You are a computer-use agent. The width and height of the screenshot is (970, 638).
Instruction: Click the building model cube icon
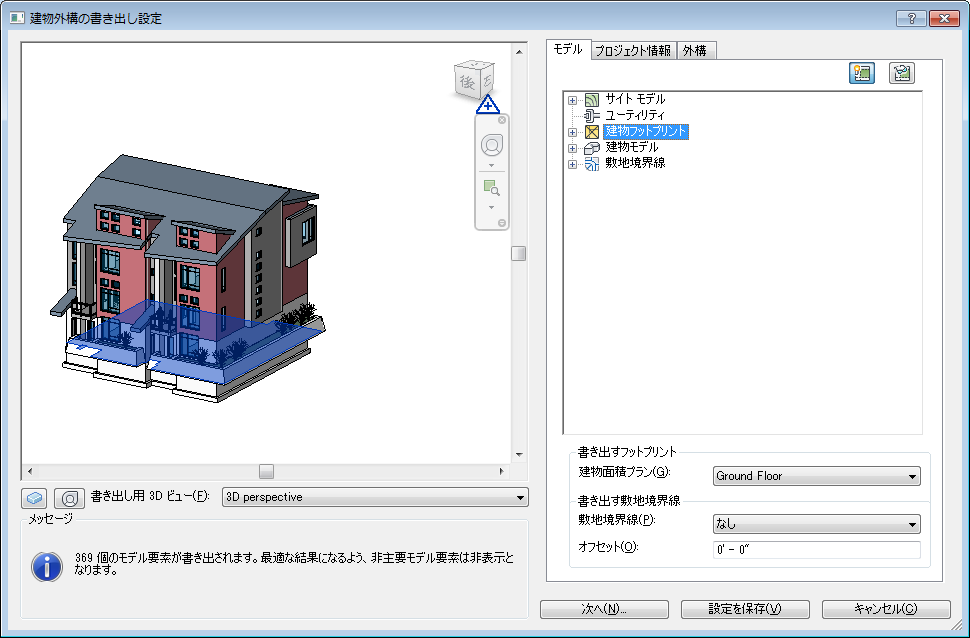[x=592, y=148]
